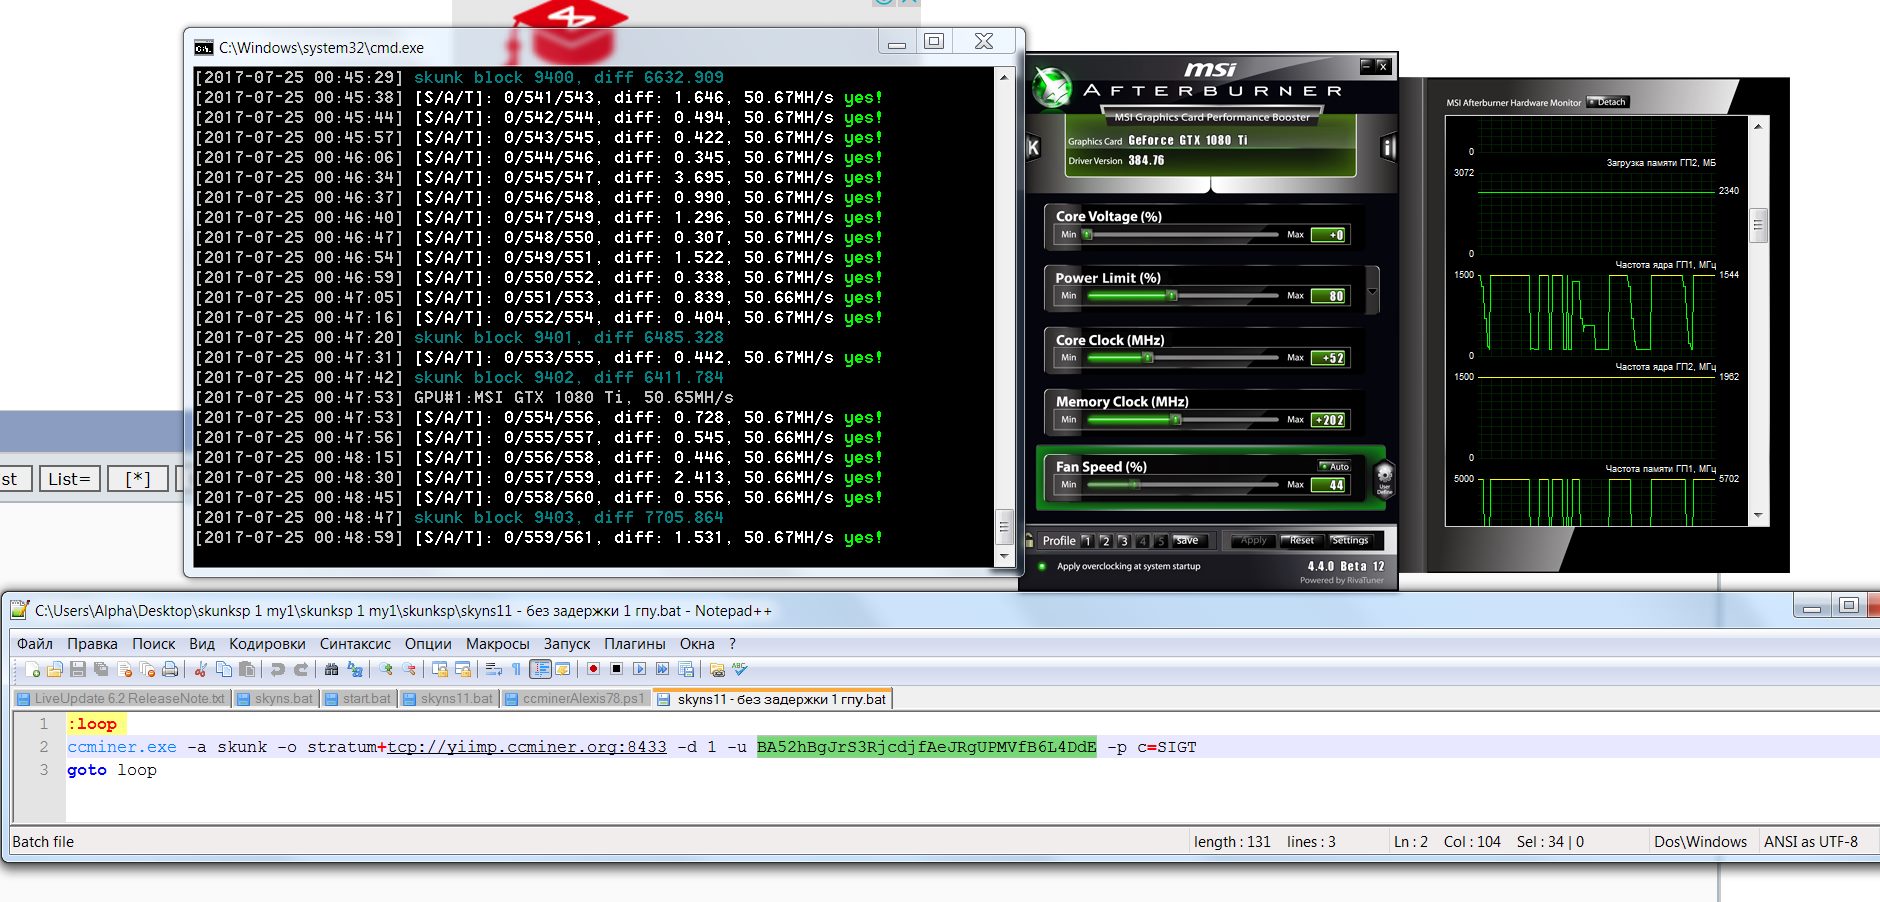
Task: Undo the last edit in Notepad++
Action: (277, 669)
